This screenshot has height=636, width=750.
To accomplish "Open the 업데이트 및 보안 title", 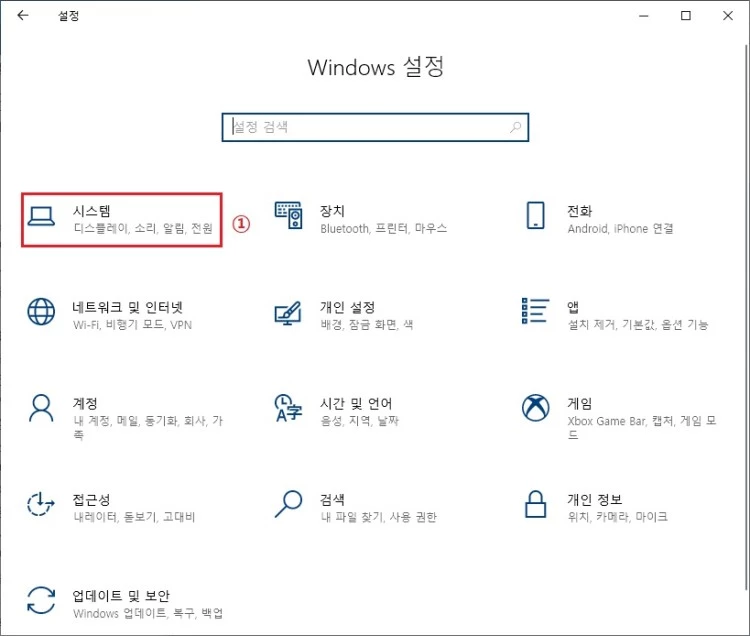I will (x=121, y=596).
